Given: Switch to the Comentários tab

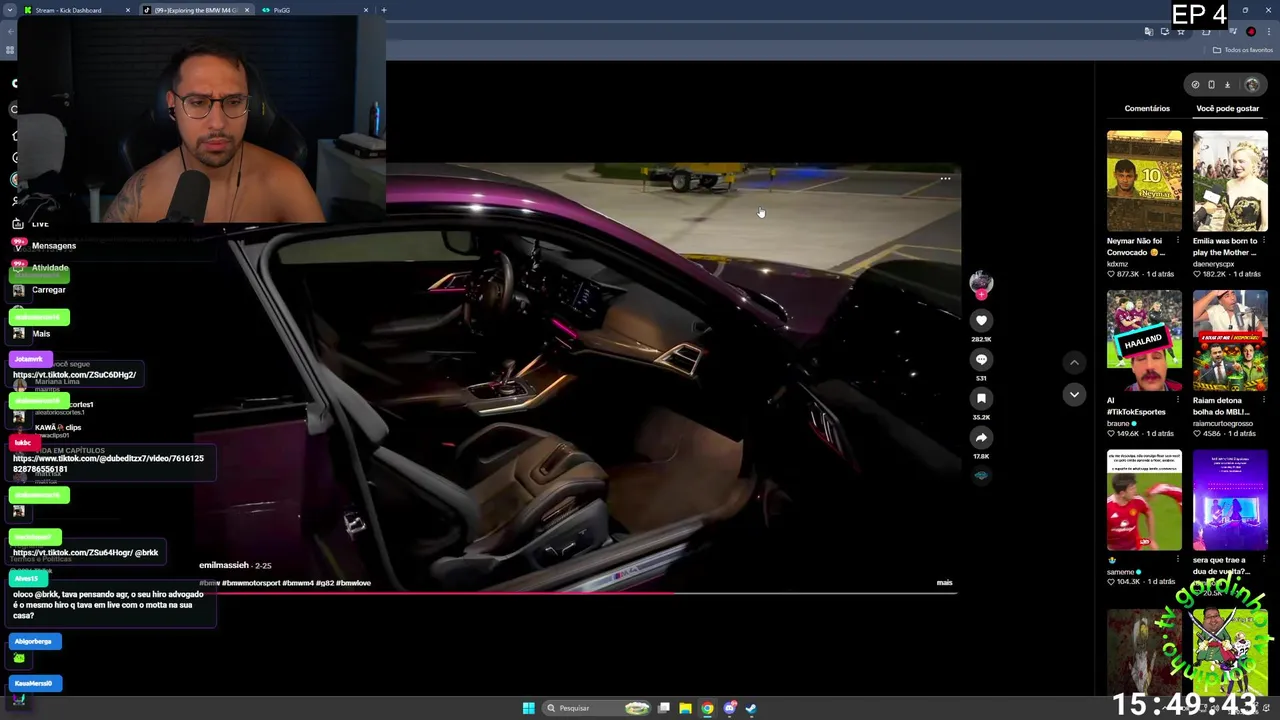Looking at the screenshot, I should pos(1147,108).
